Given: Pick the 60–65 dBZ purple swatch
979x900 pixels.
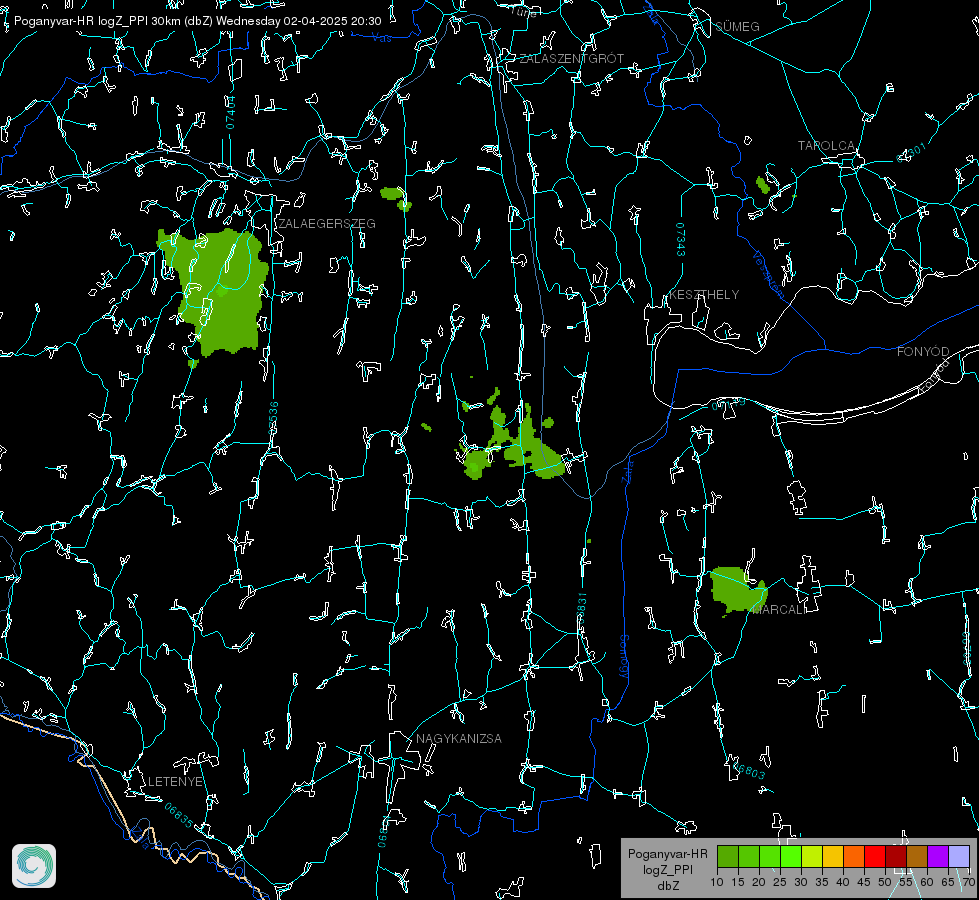Looking at the screenshot, I should tap(938, 857).
